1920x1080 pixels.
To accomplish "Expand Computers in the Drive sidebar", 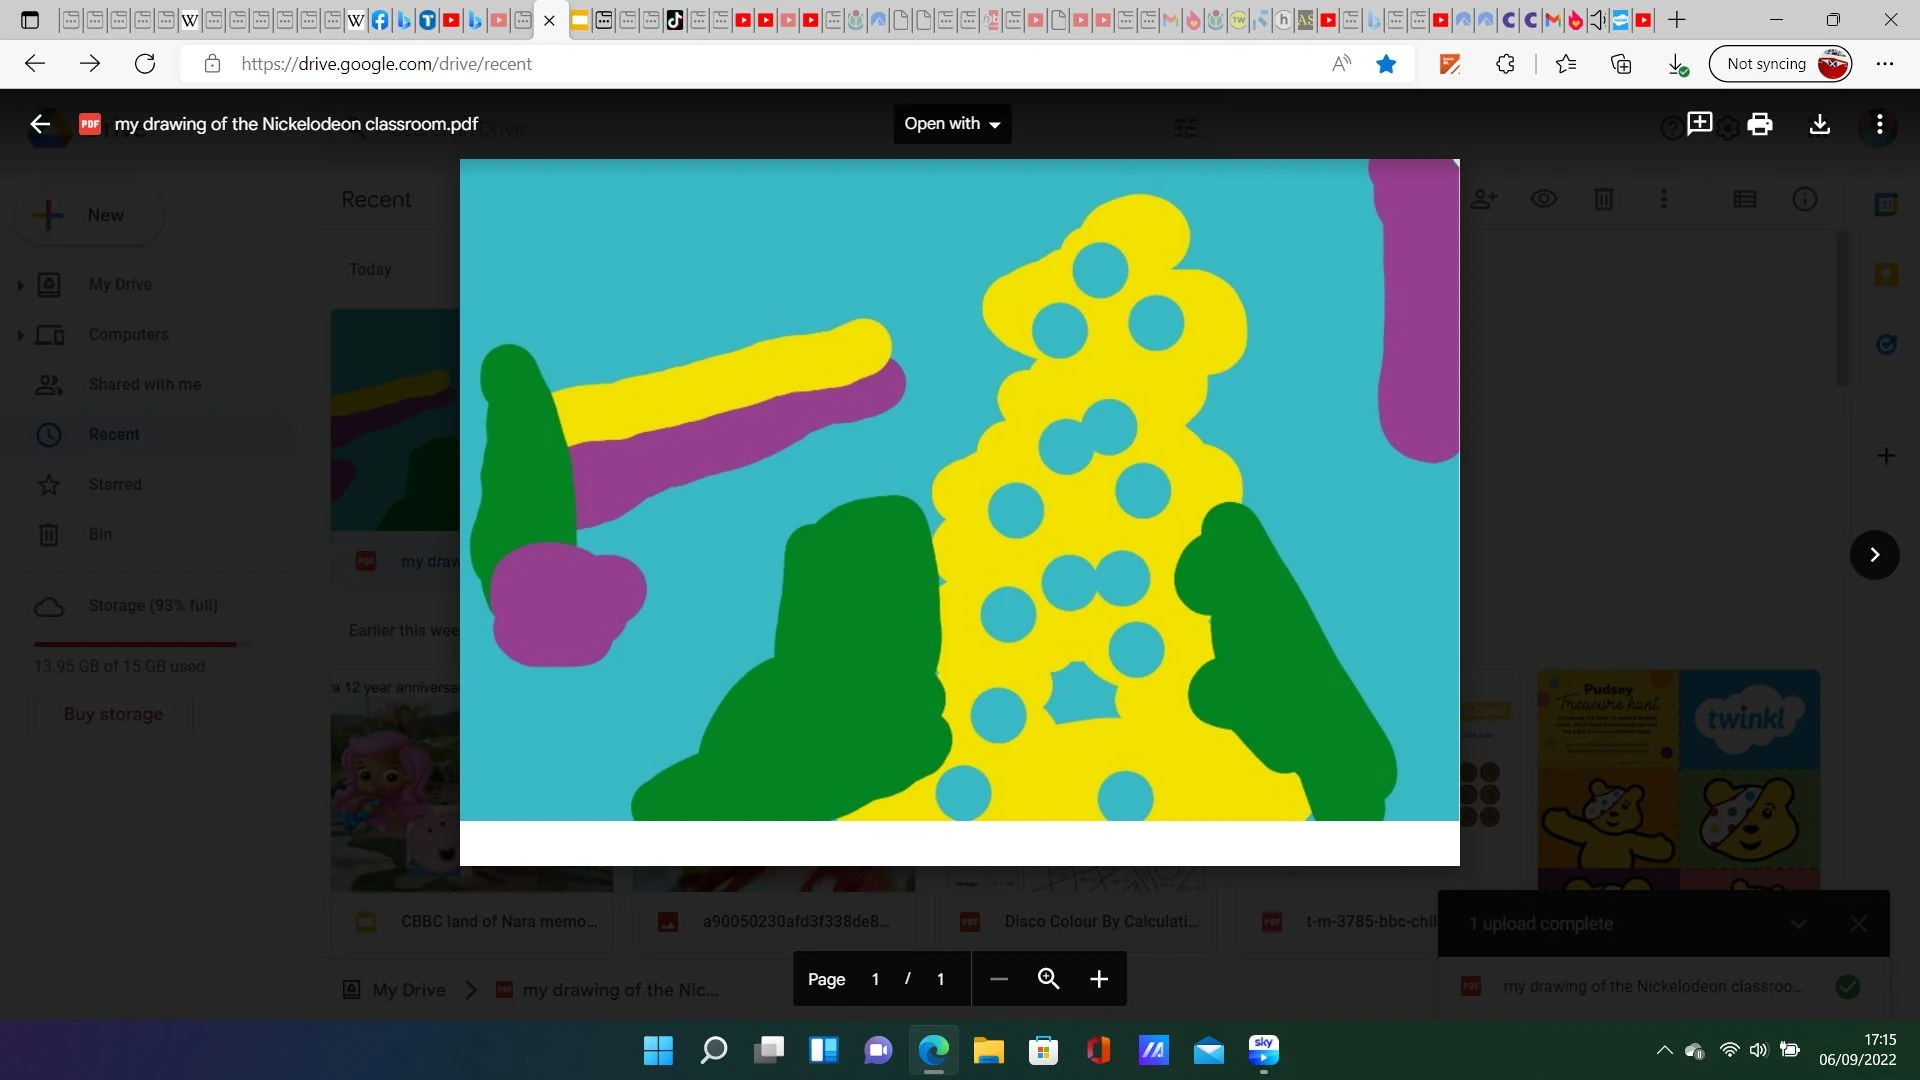I will point(19,334).
